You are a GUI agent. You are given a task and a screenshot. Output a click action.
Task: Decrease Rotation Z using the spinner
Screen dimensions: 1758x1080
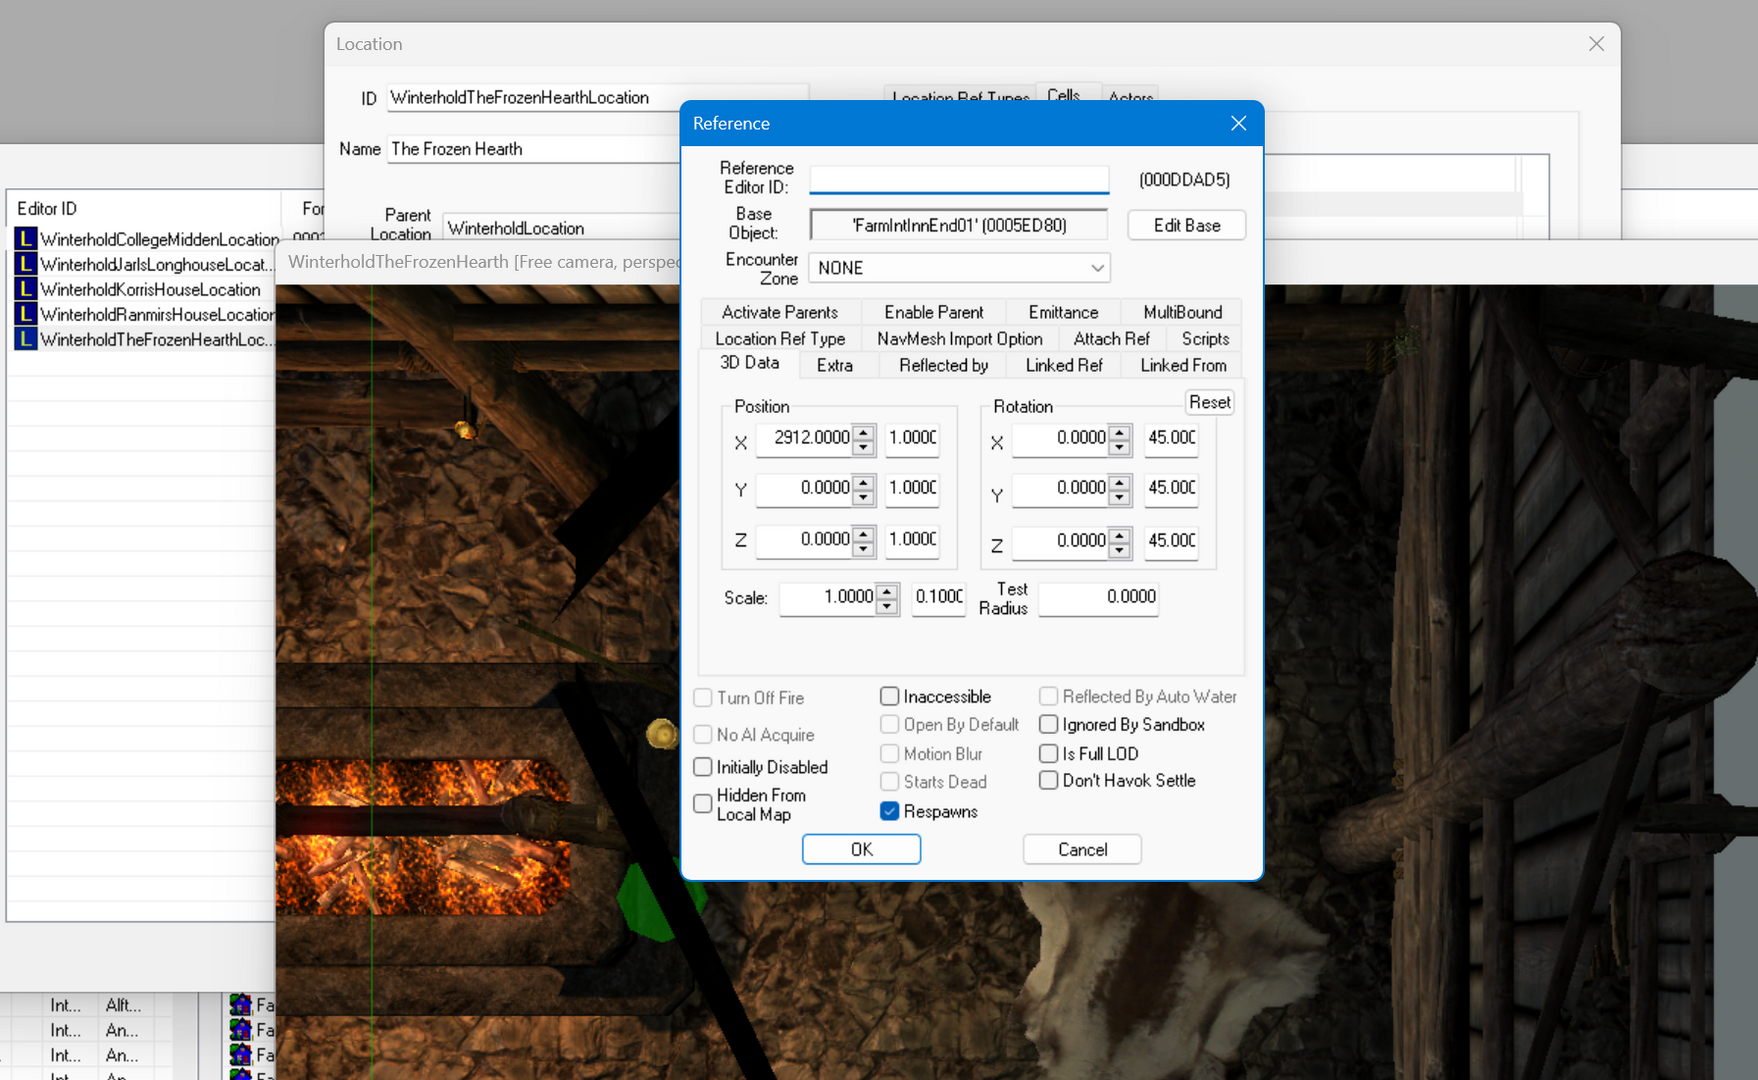pos(1120,548)
